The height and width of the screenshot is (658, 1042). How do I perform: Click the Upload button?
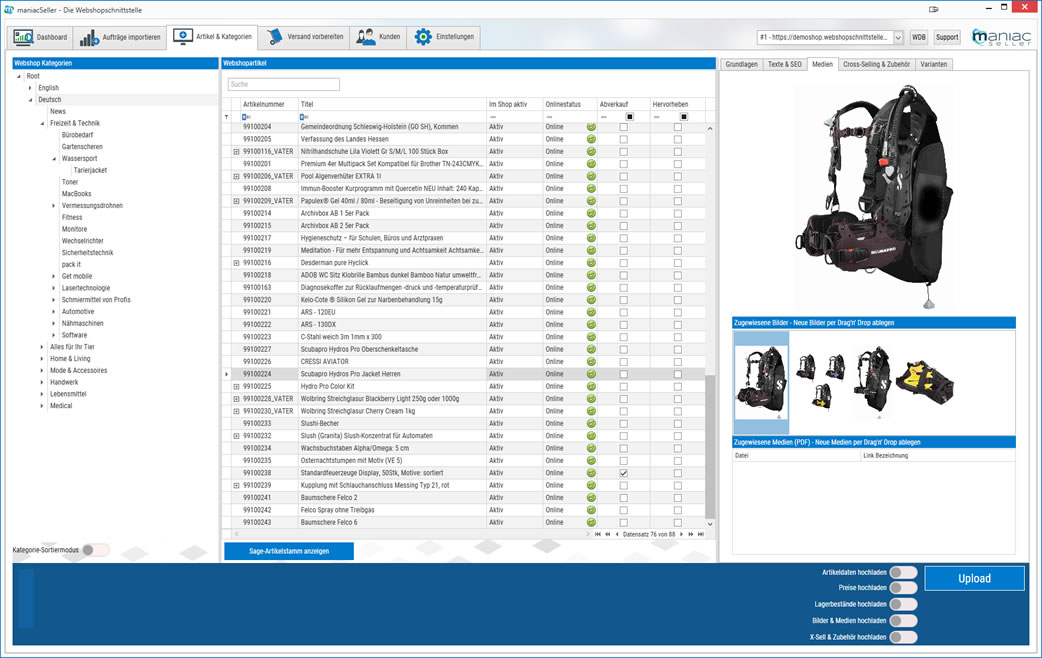tap(974, 578)
